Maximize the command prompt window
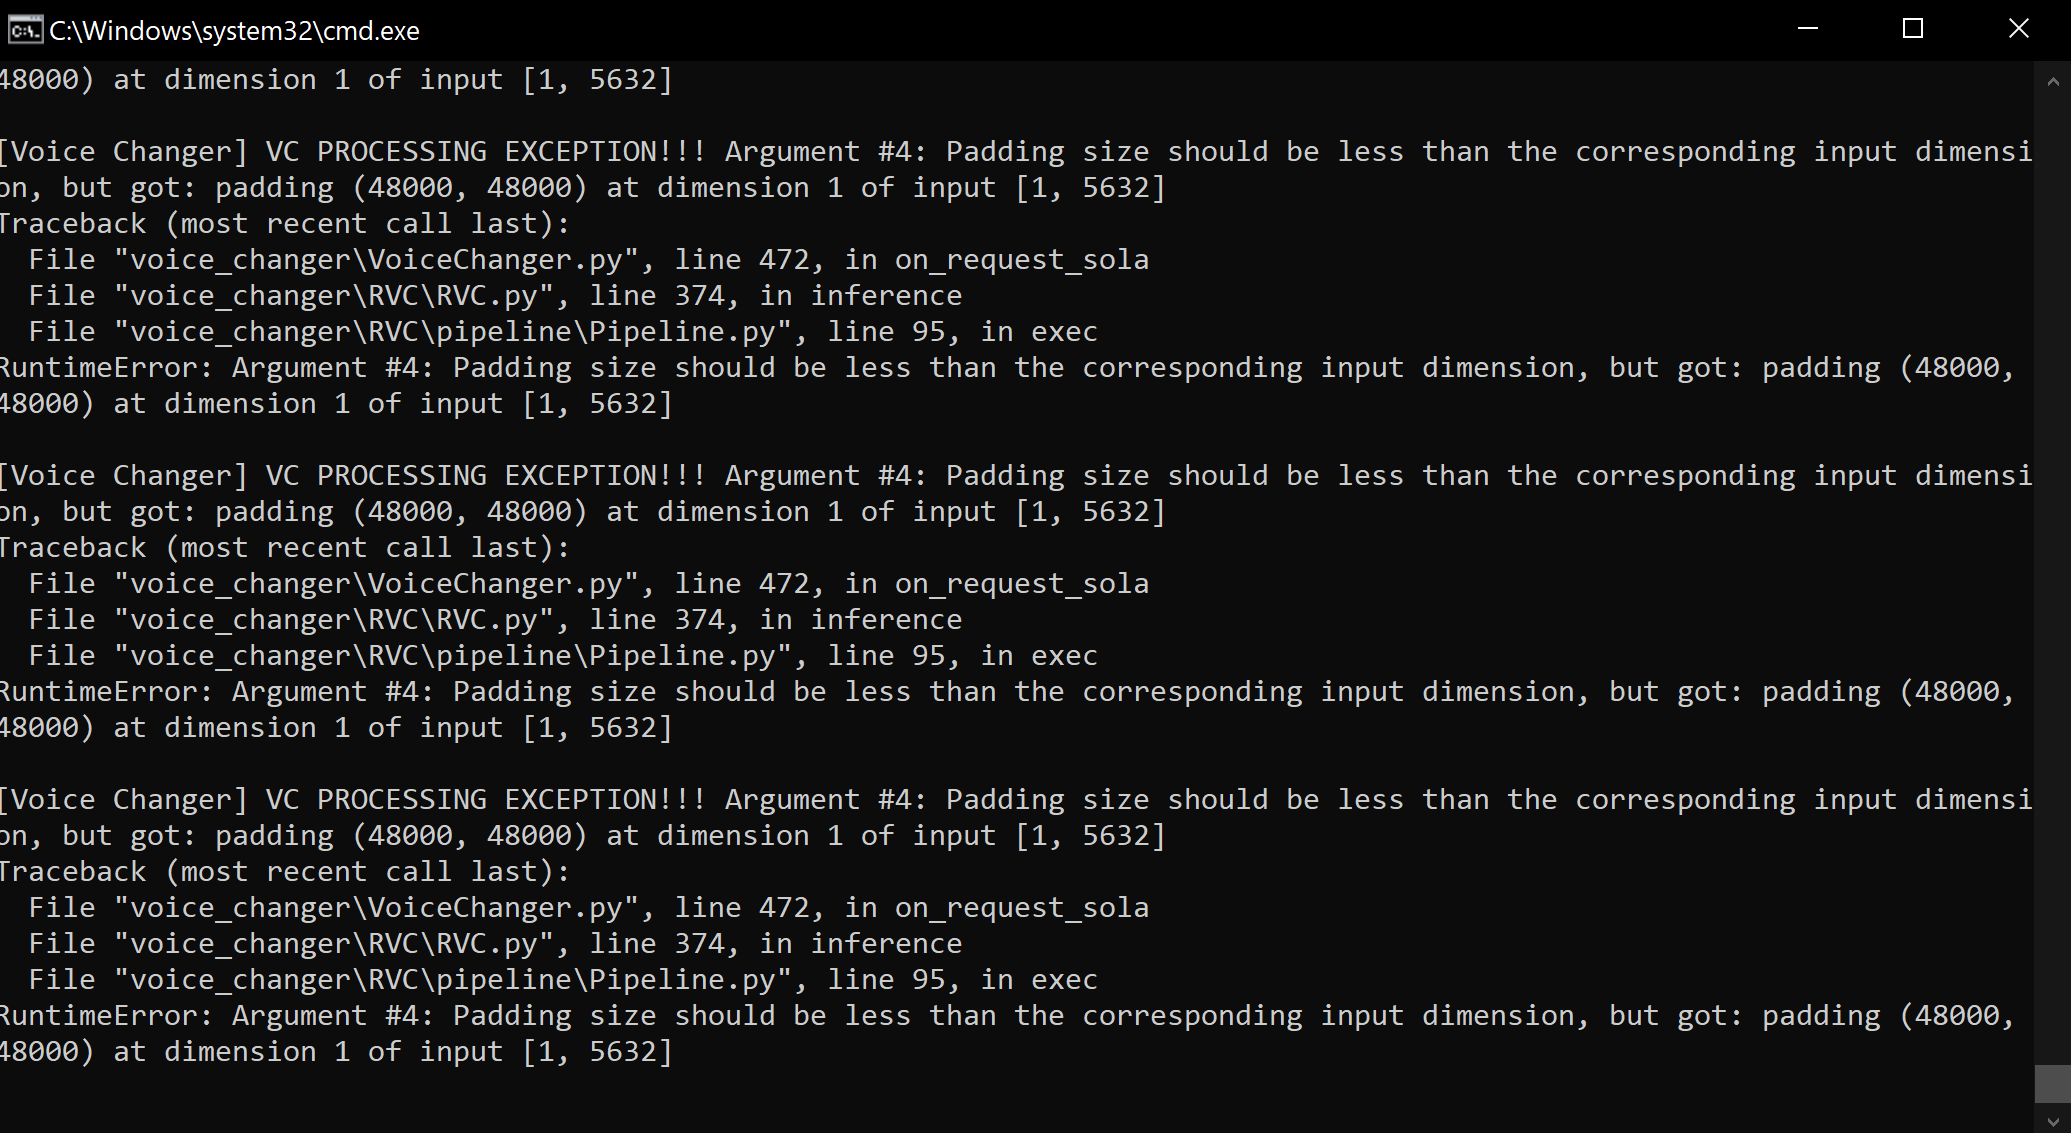Image resolution: width=2071 pixels, height=1133 pixels. tap(1912, 29)
